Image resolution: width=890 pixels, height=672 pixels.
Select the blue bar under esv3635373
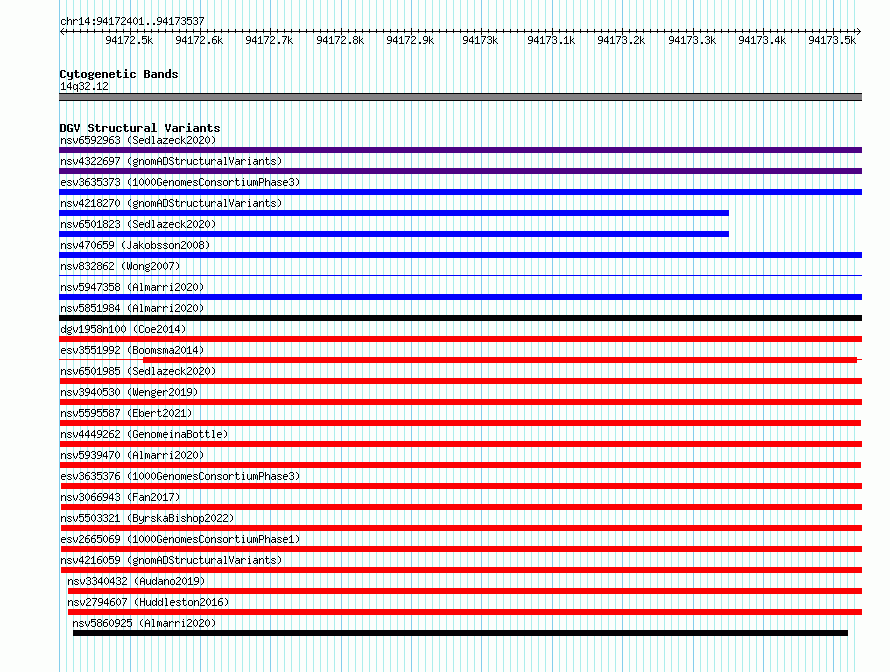pyautogui.click(x=460, y=192)
